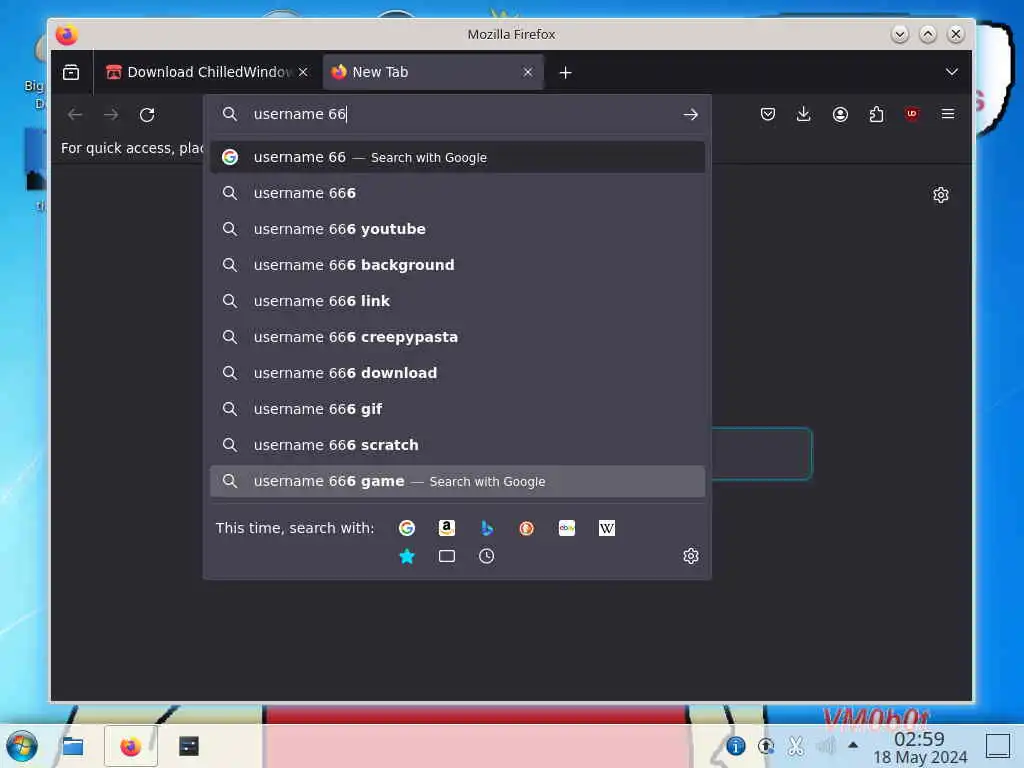This screenshot has height=768, width=1024.
Task: Open the Extensions panel
Action: point(876,115)
